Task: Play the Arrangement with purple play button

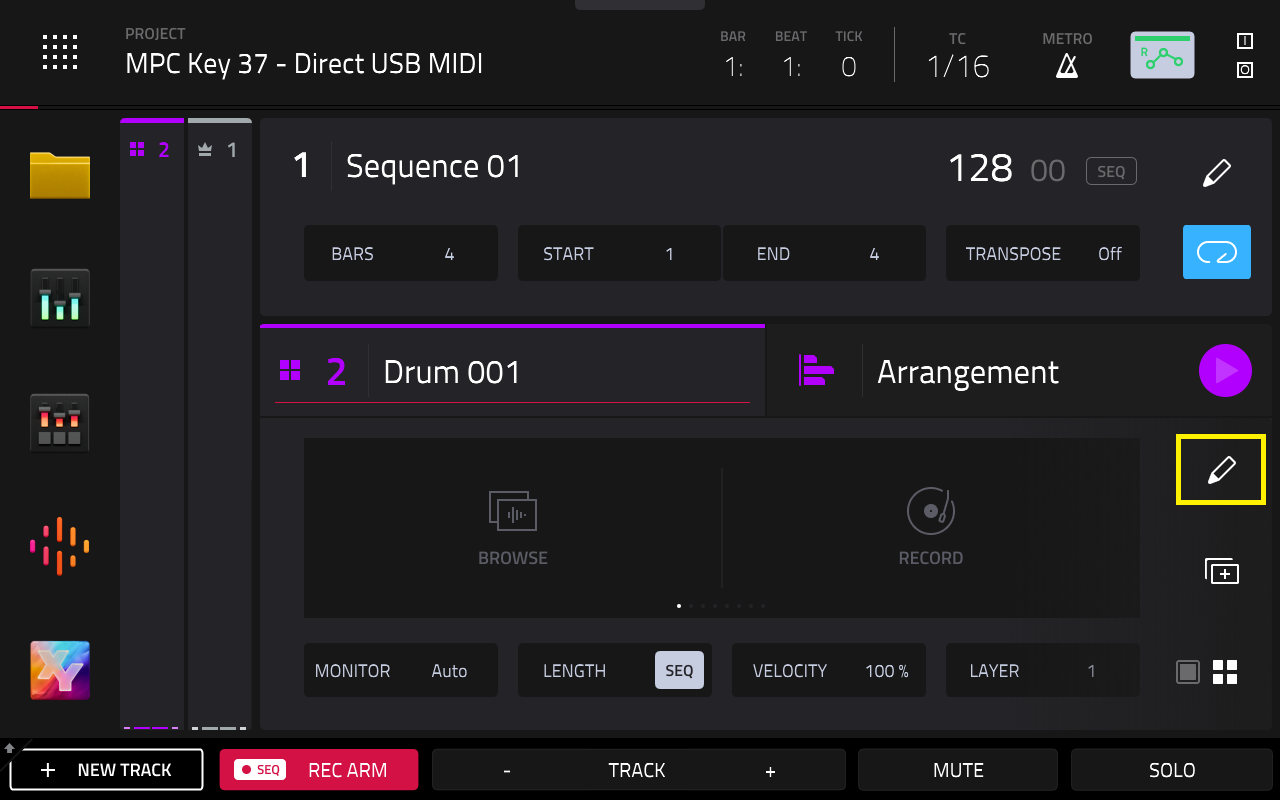Action: tap(1225, 371)
